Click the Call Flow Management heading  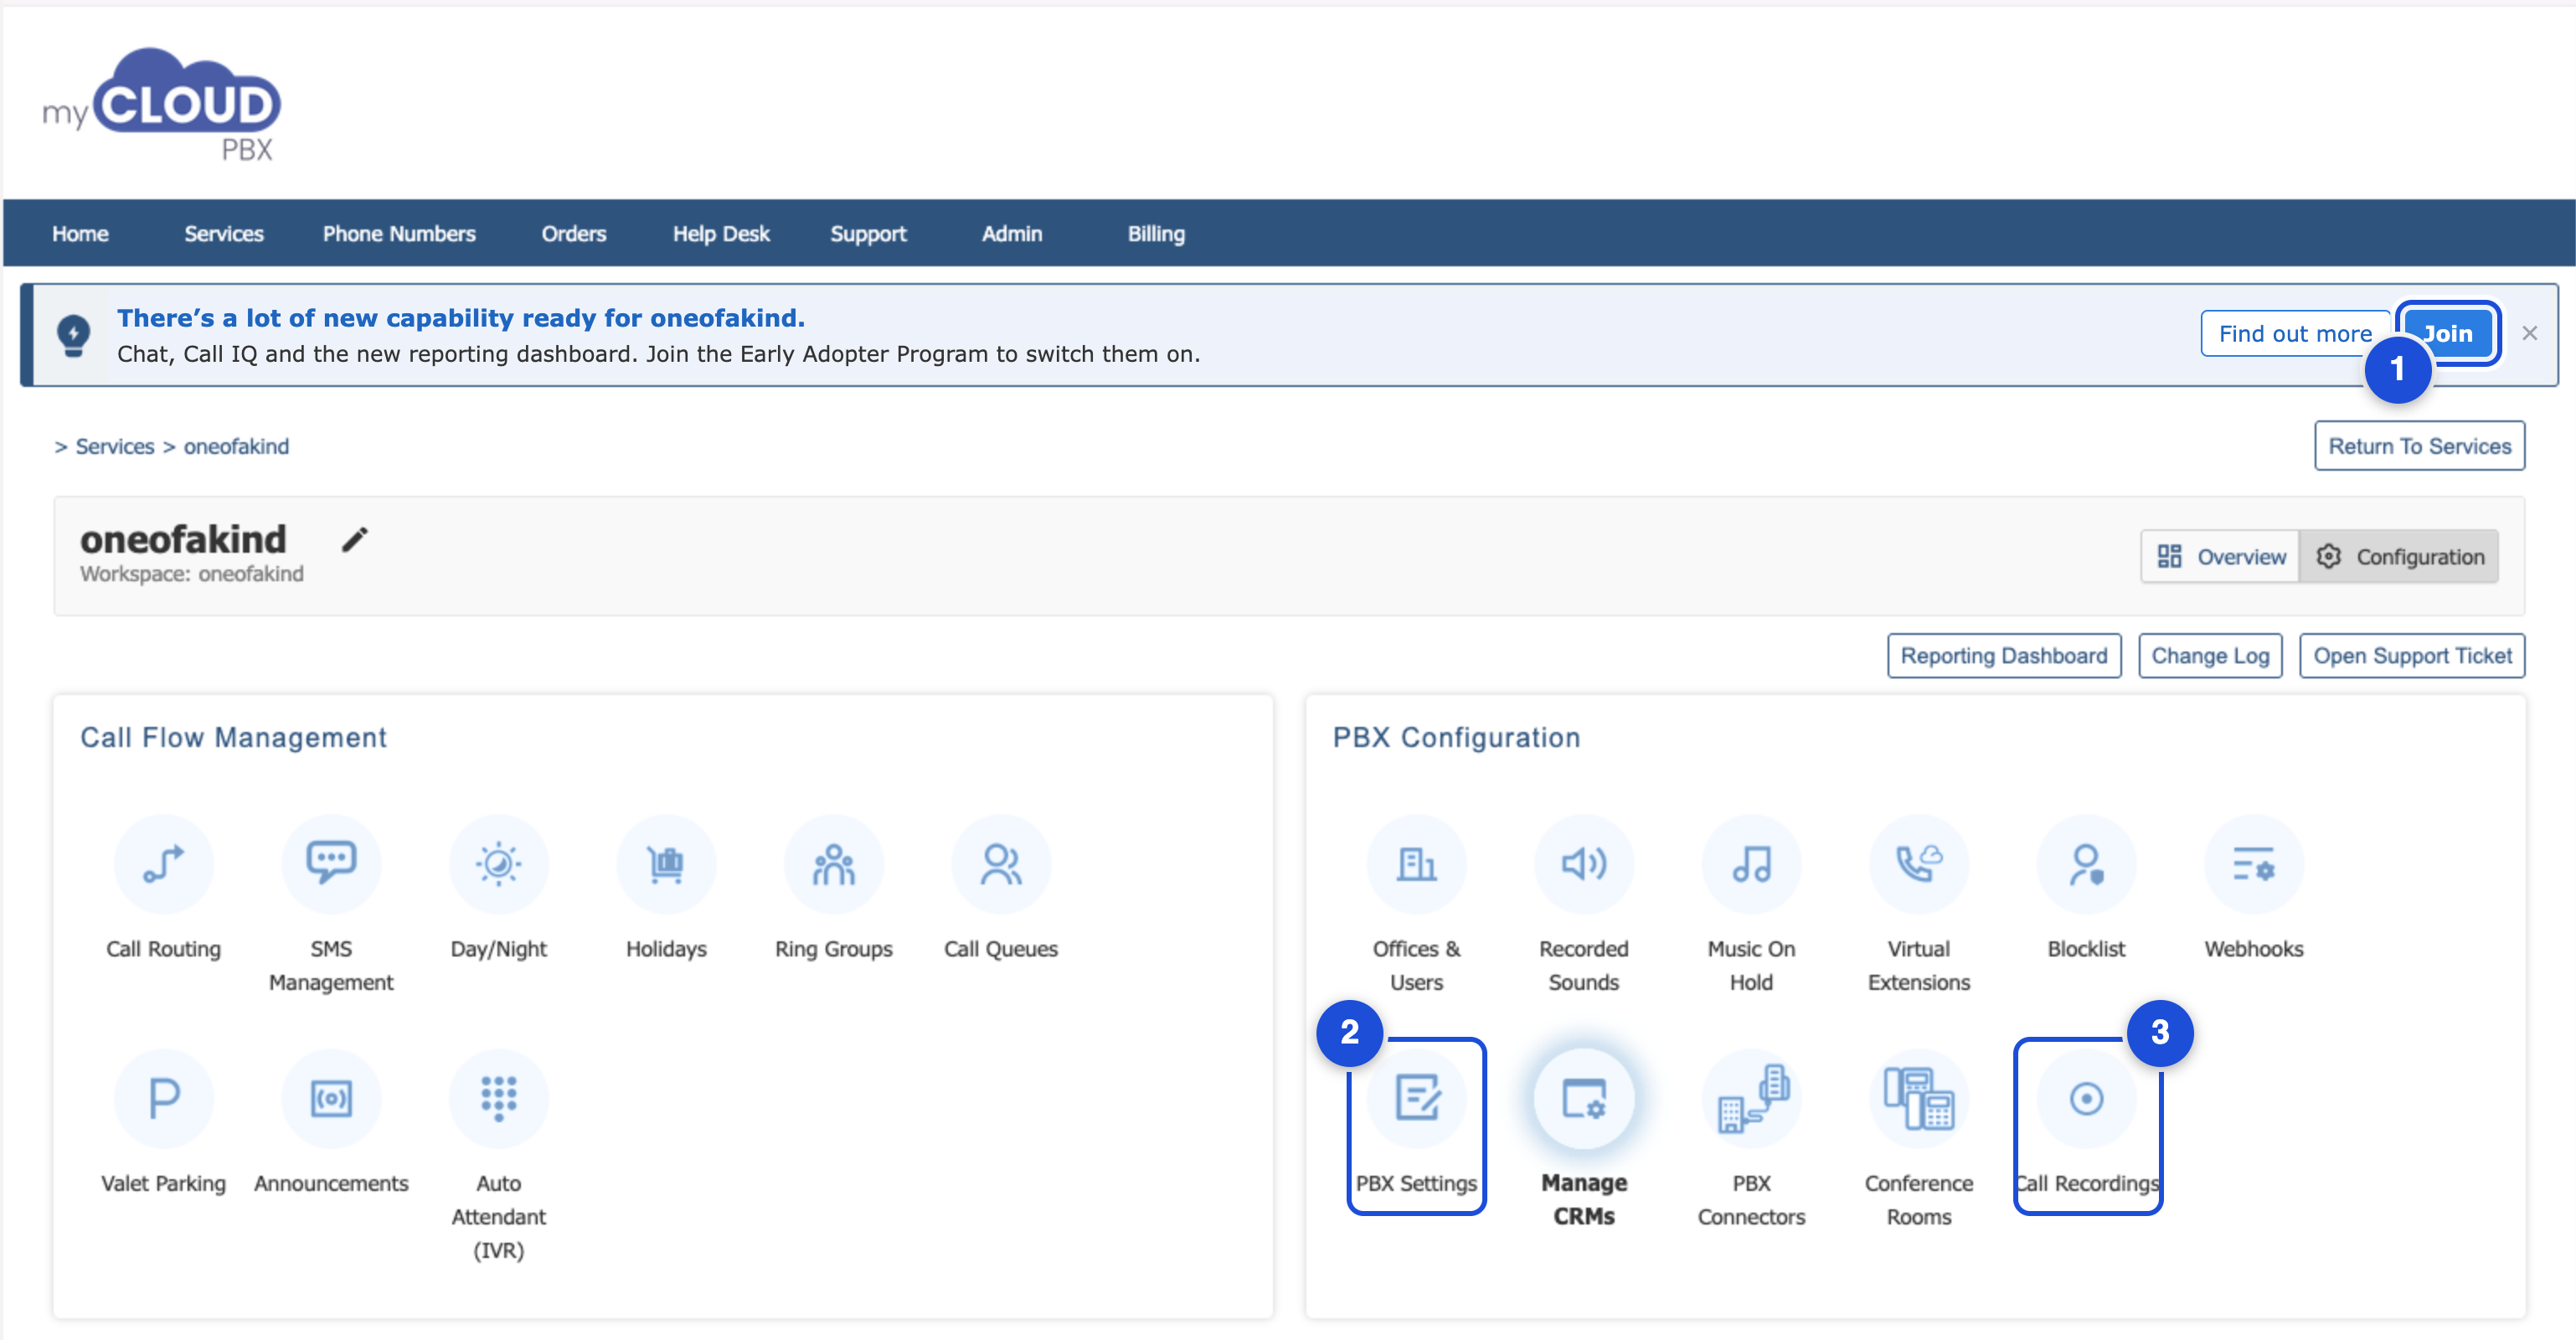tap(233, 737)
